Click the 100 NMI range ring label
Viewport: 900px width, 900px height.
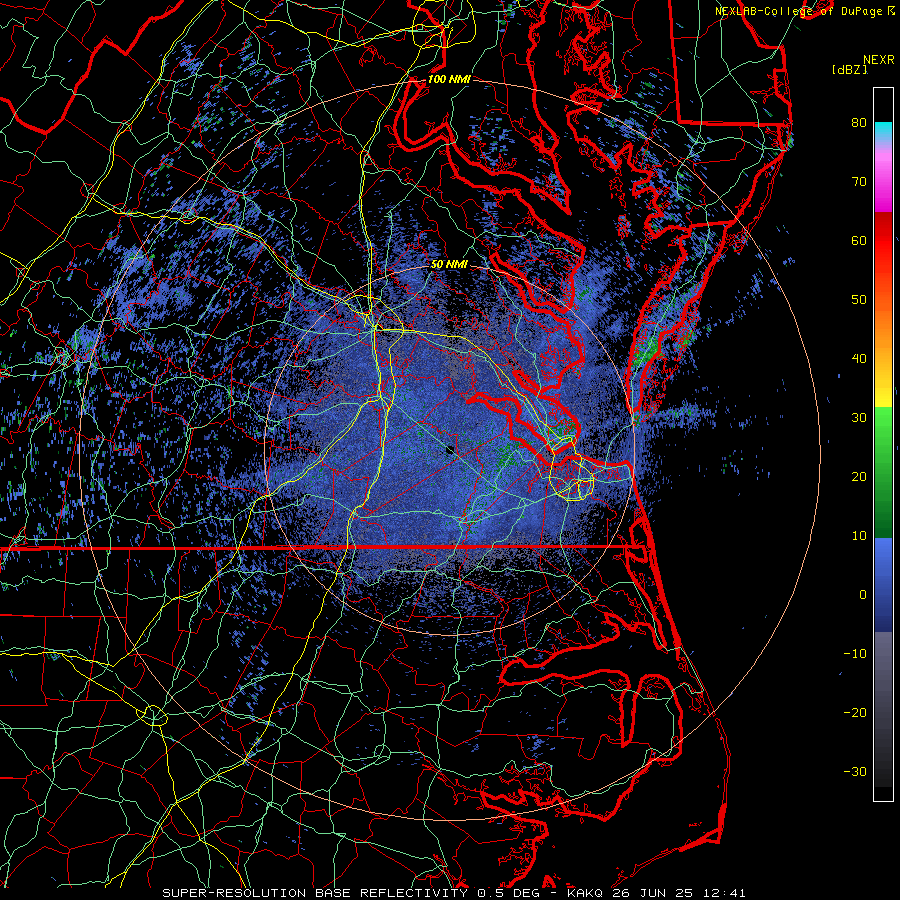click(449, 79)
